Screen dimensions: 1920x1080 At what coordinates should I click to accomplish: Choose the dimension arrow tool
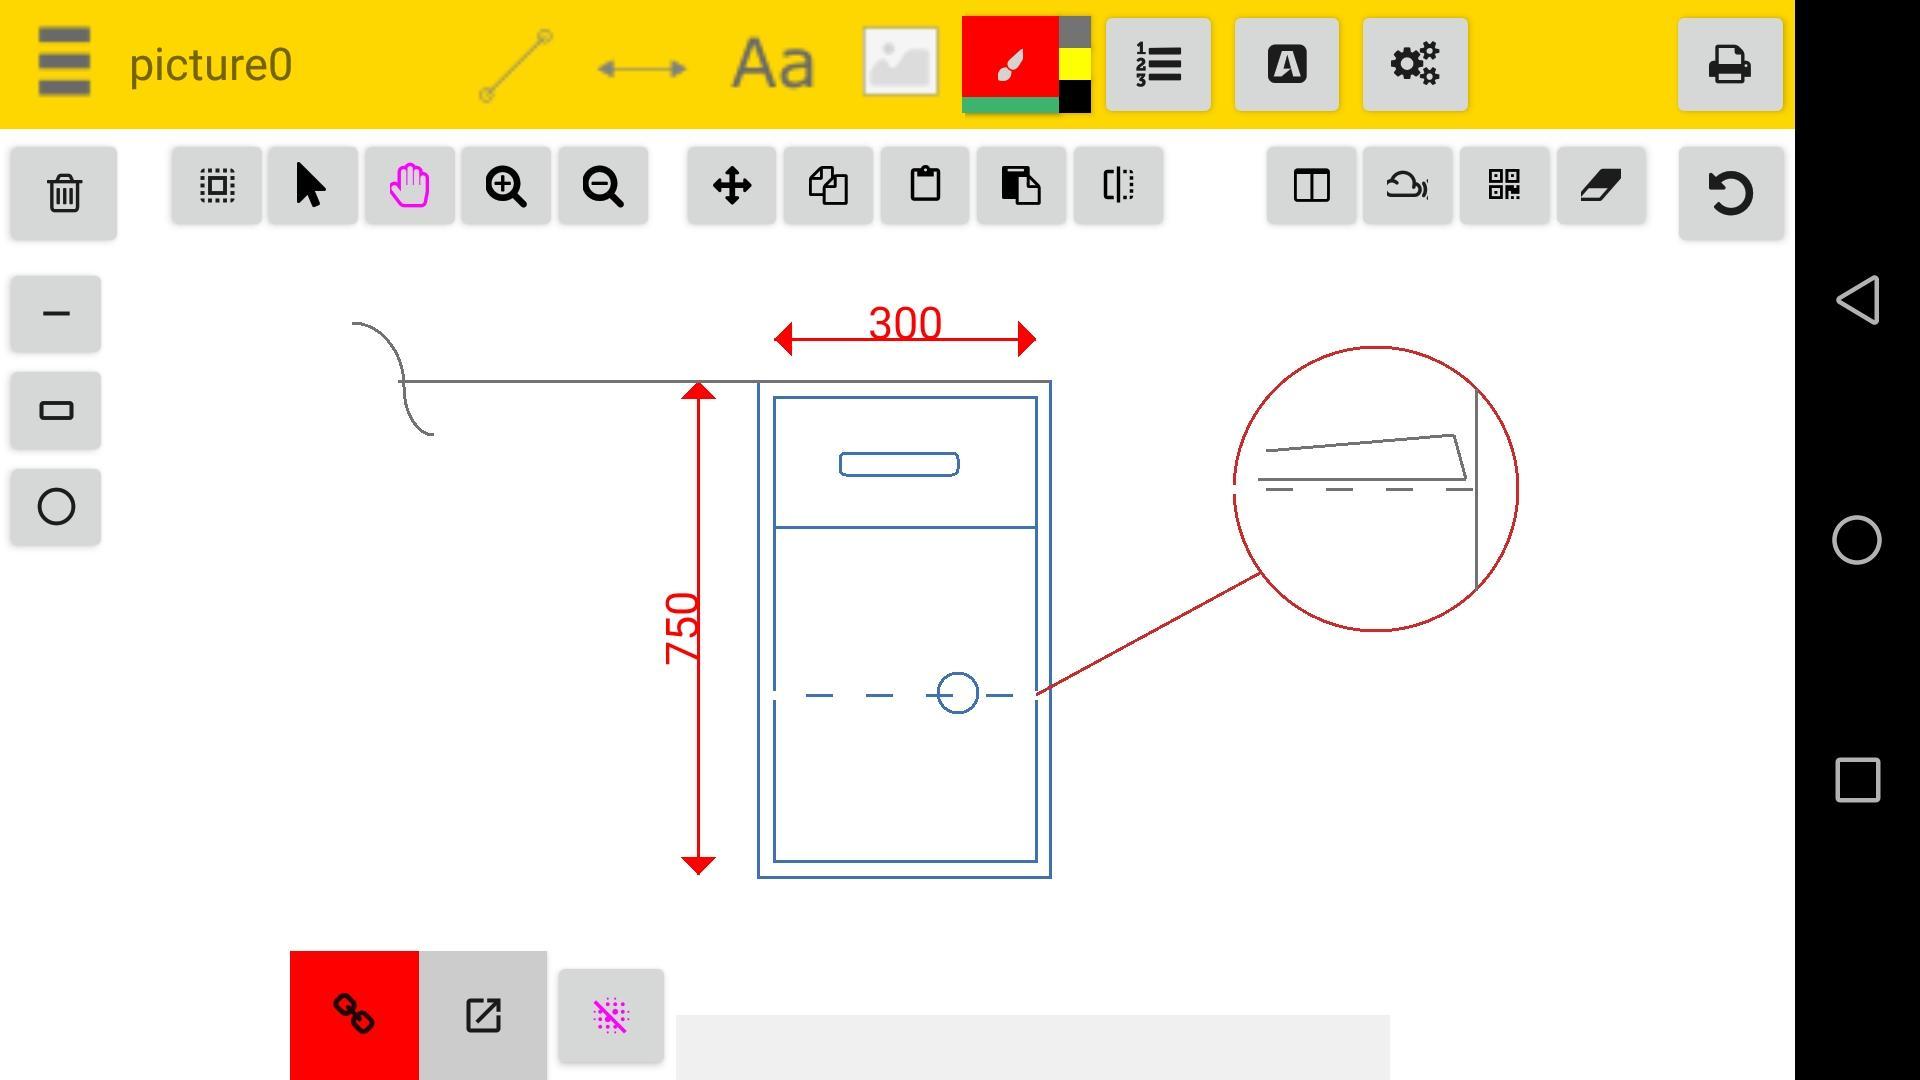tap(642, 68)
